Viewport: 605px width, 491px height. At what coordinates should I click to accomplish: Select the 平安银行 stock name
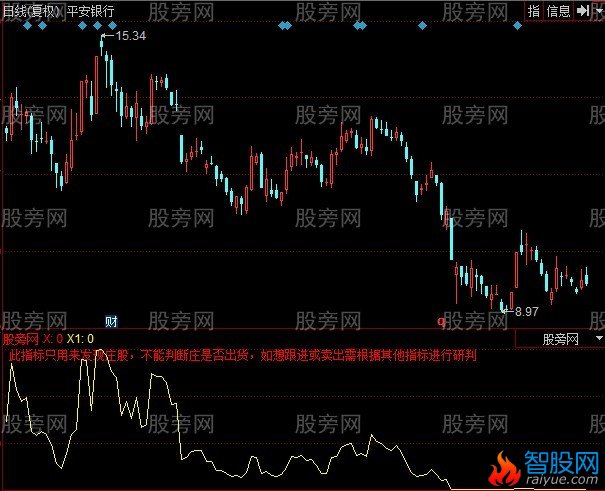(90, 11)
